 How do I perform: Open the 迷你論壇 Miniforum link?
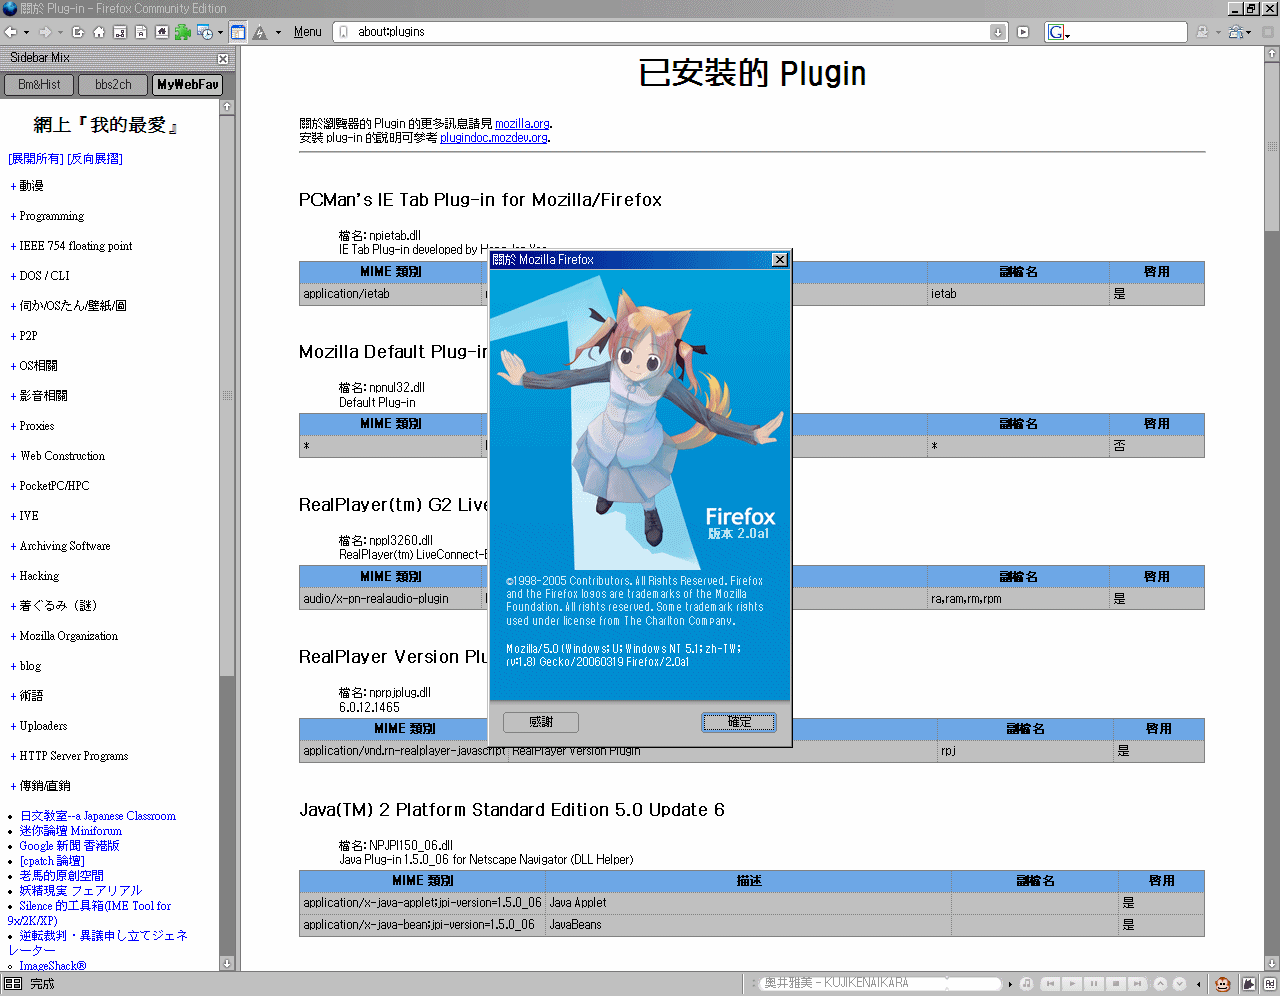click(70, 831)
